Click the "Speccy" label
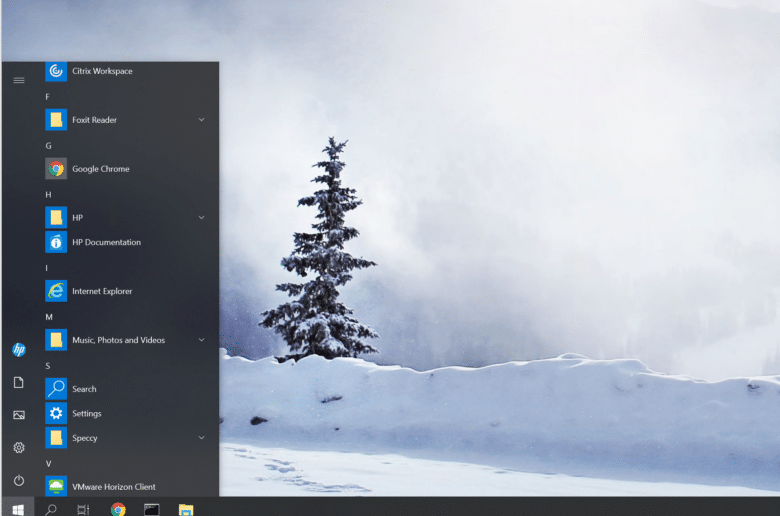The width and height of the screenshot is (780, 516). 85,438
